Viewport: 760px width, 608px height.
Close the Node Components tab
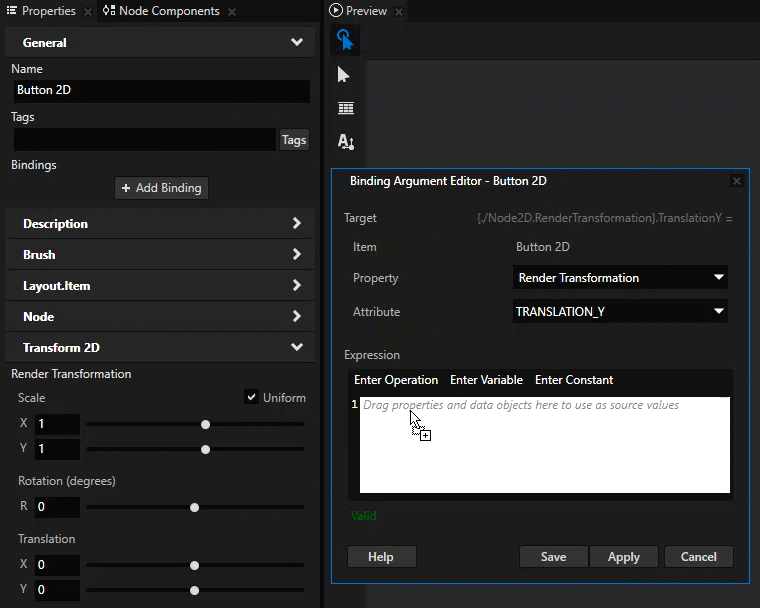[x=232, y=12]
